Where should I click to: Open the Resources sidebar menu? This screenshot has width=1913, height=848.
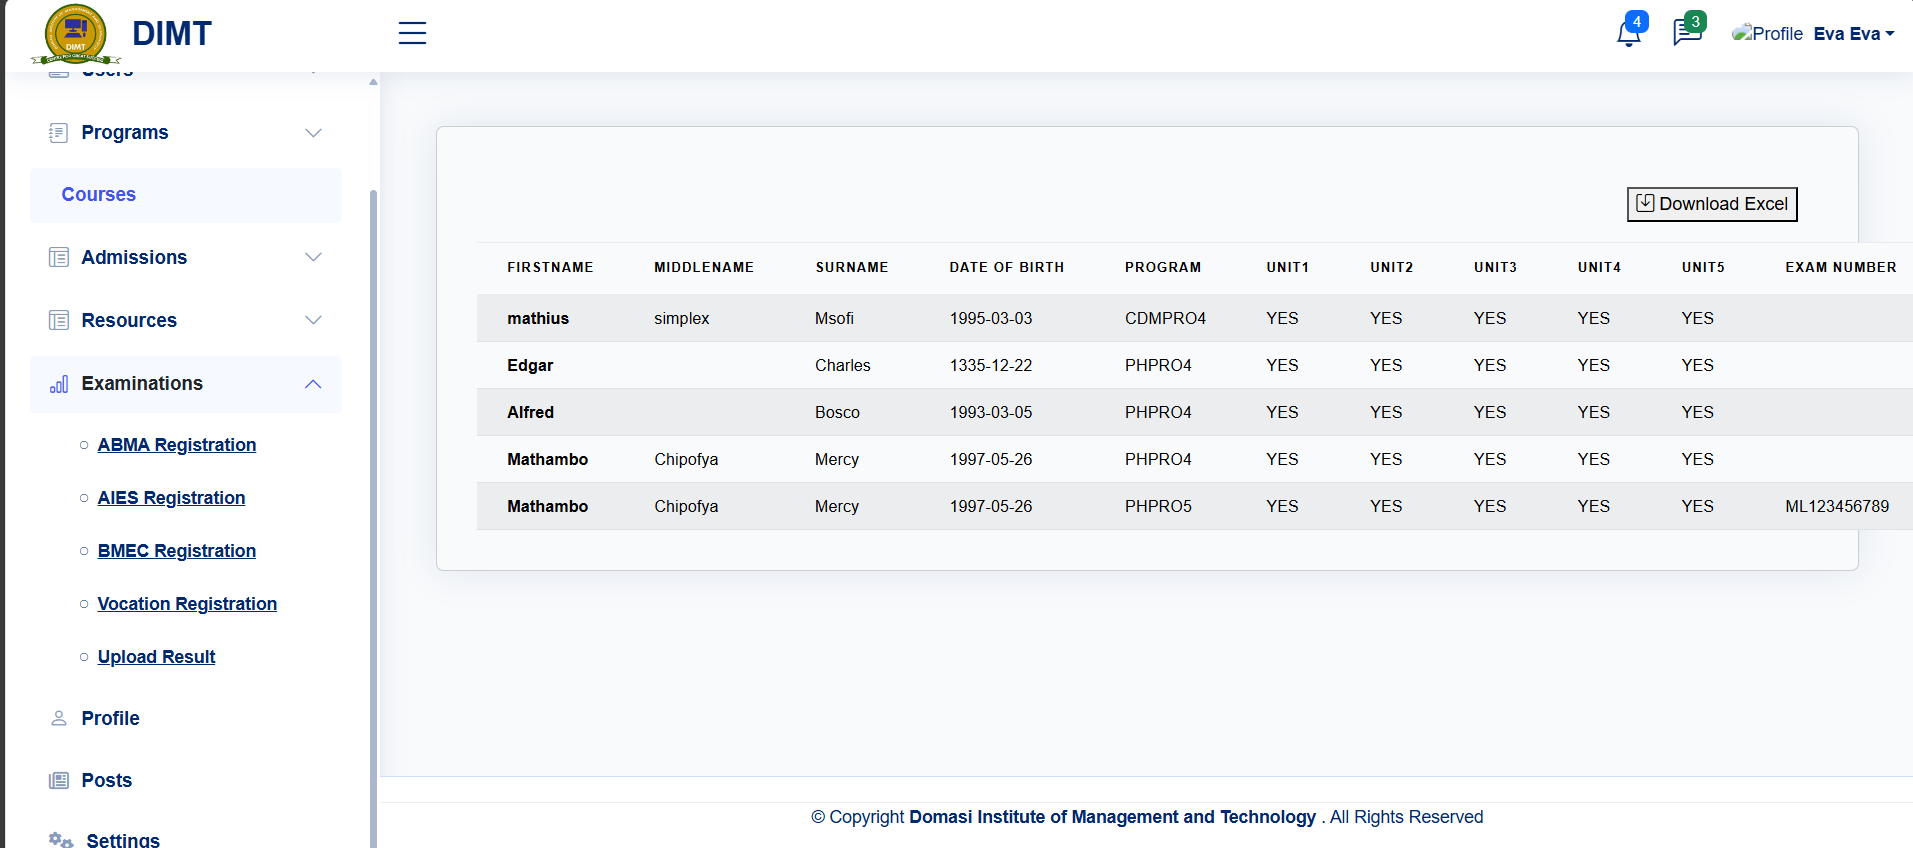pyautogui.click(x=186, y=320)
